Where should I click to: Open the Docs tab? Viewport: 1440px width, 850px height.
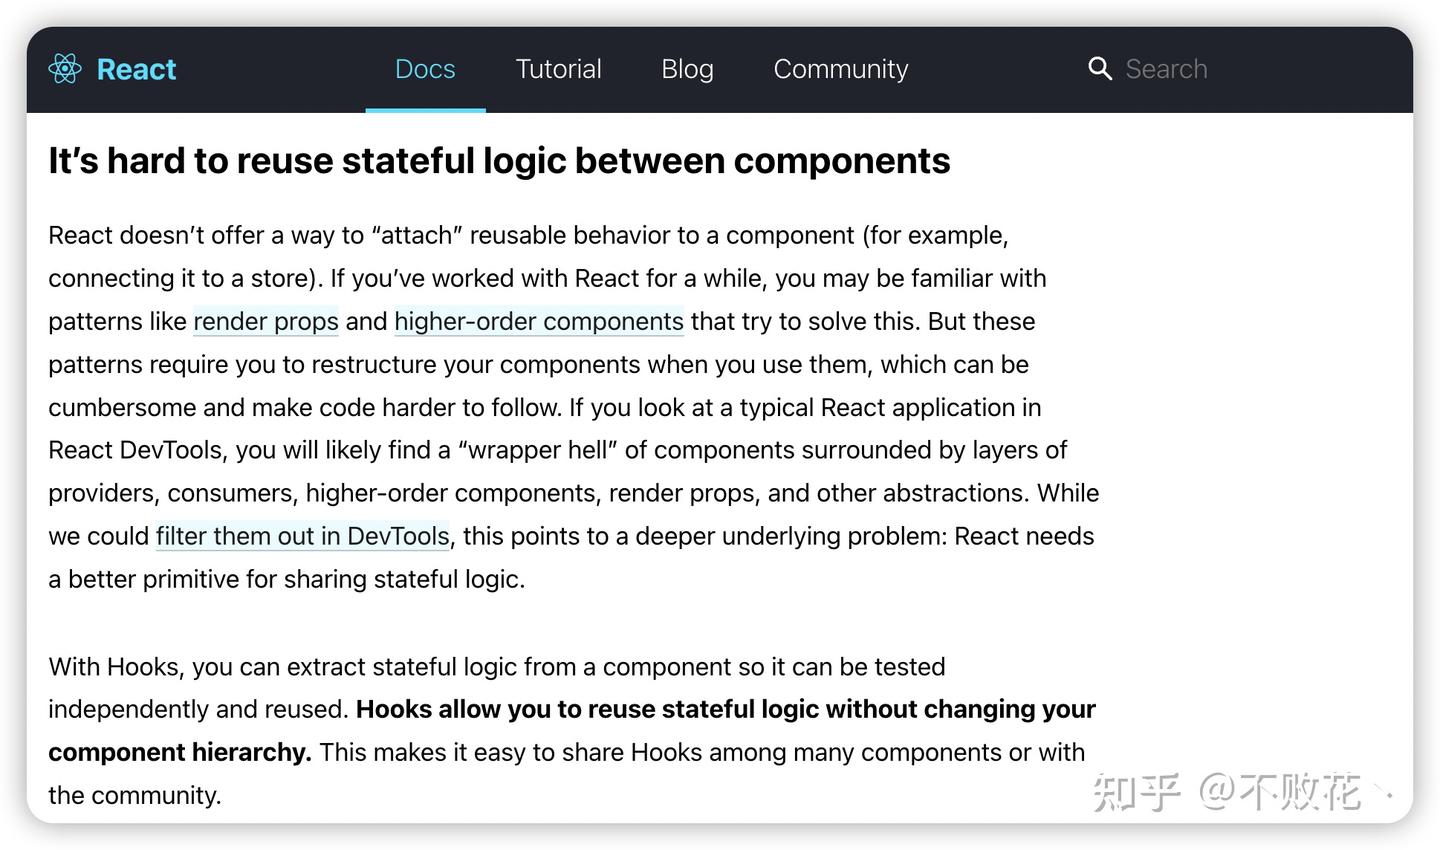click(x=425, y=69)
